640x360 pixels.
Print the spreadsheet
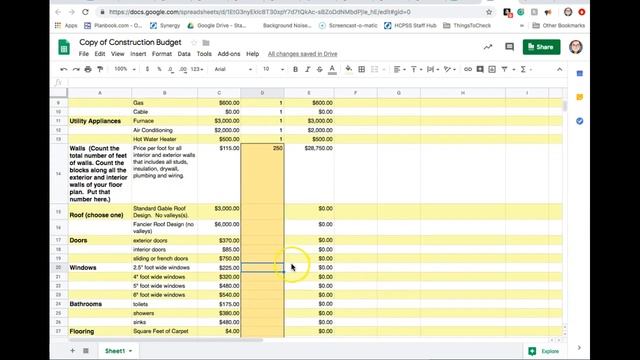click(88, 69)
